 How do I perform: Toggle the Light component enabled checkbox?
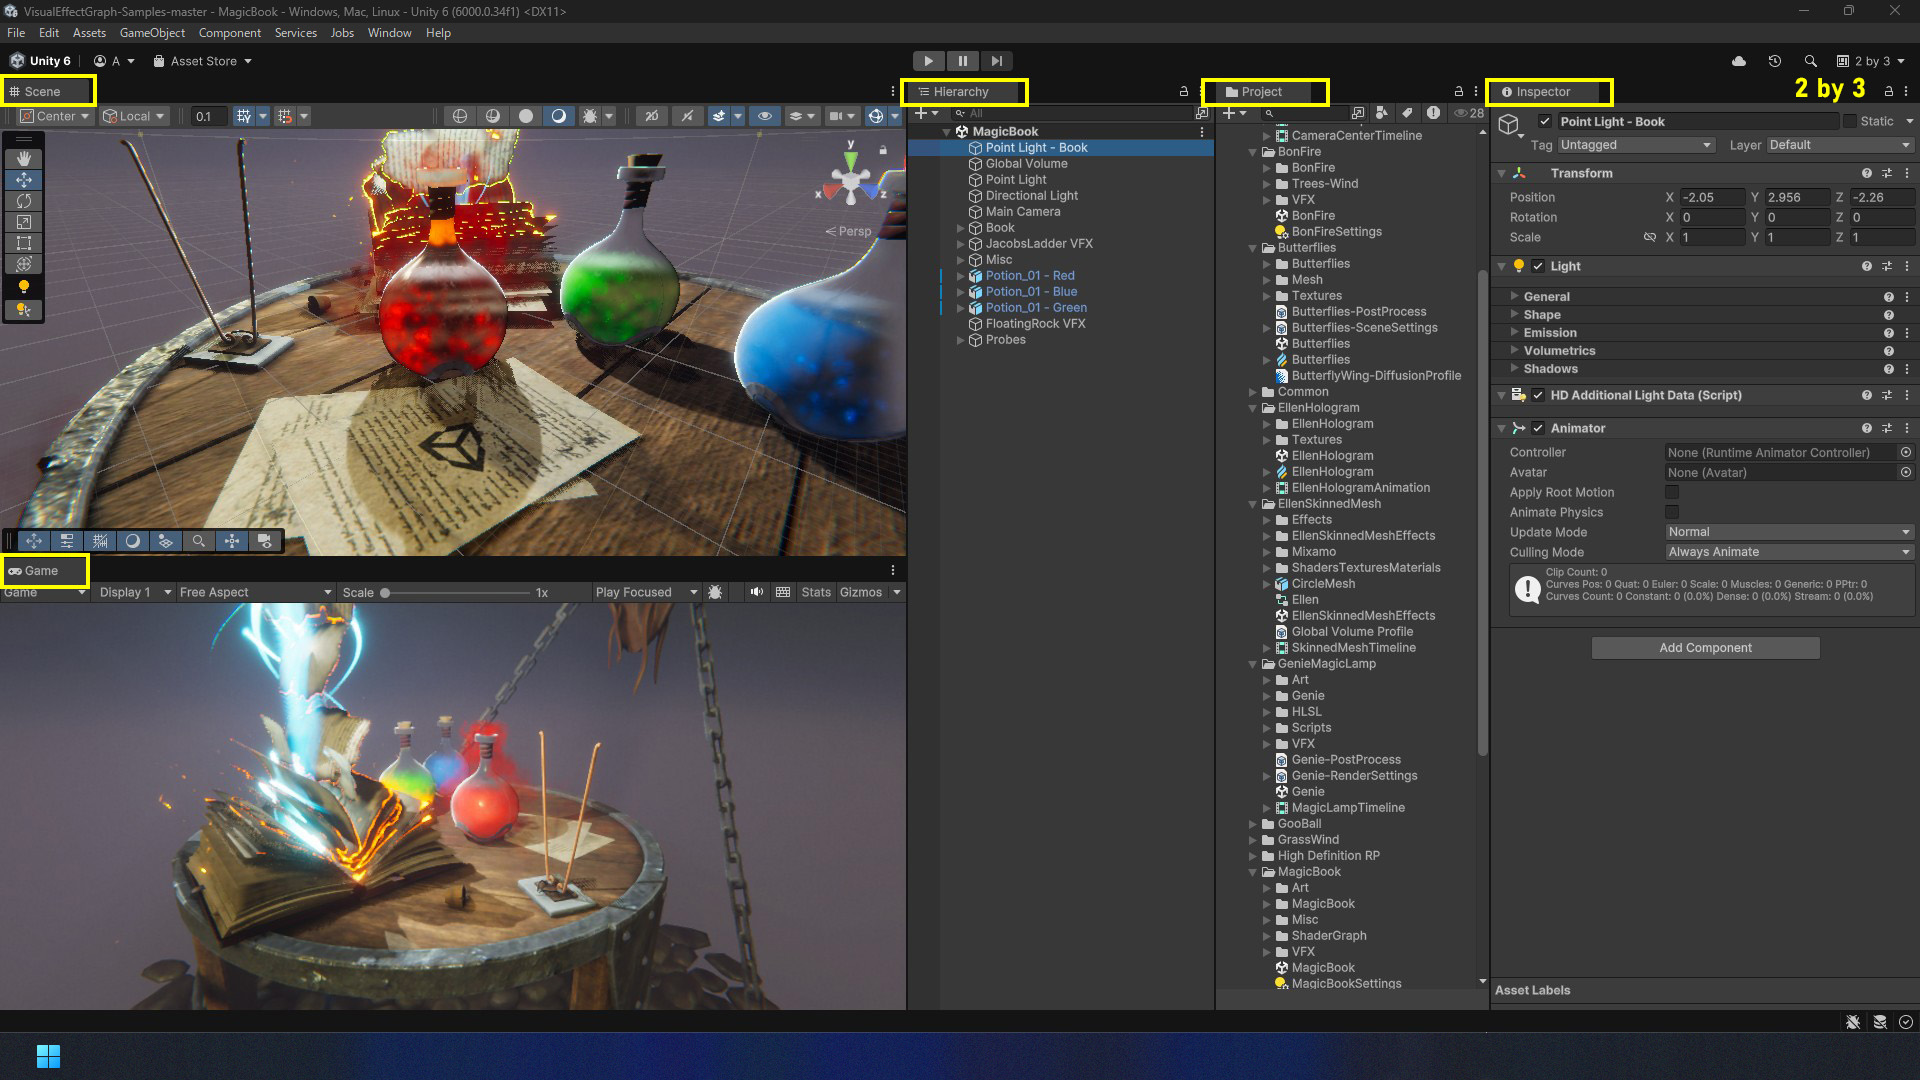[x=1538, y=266]
